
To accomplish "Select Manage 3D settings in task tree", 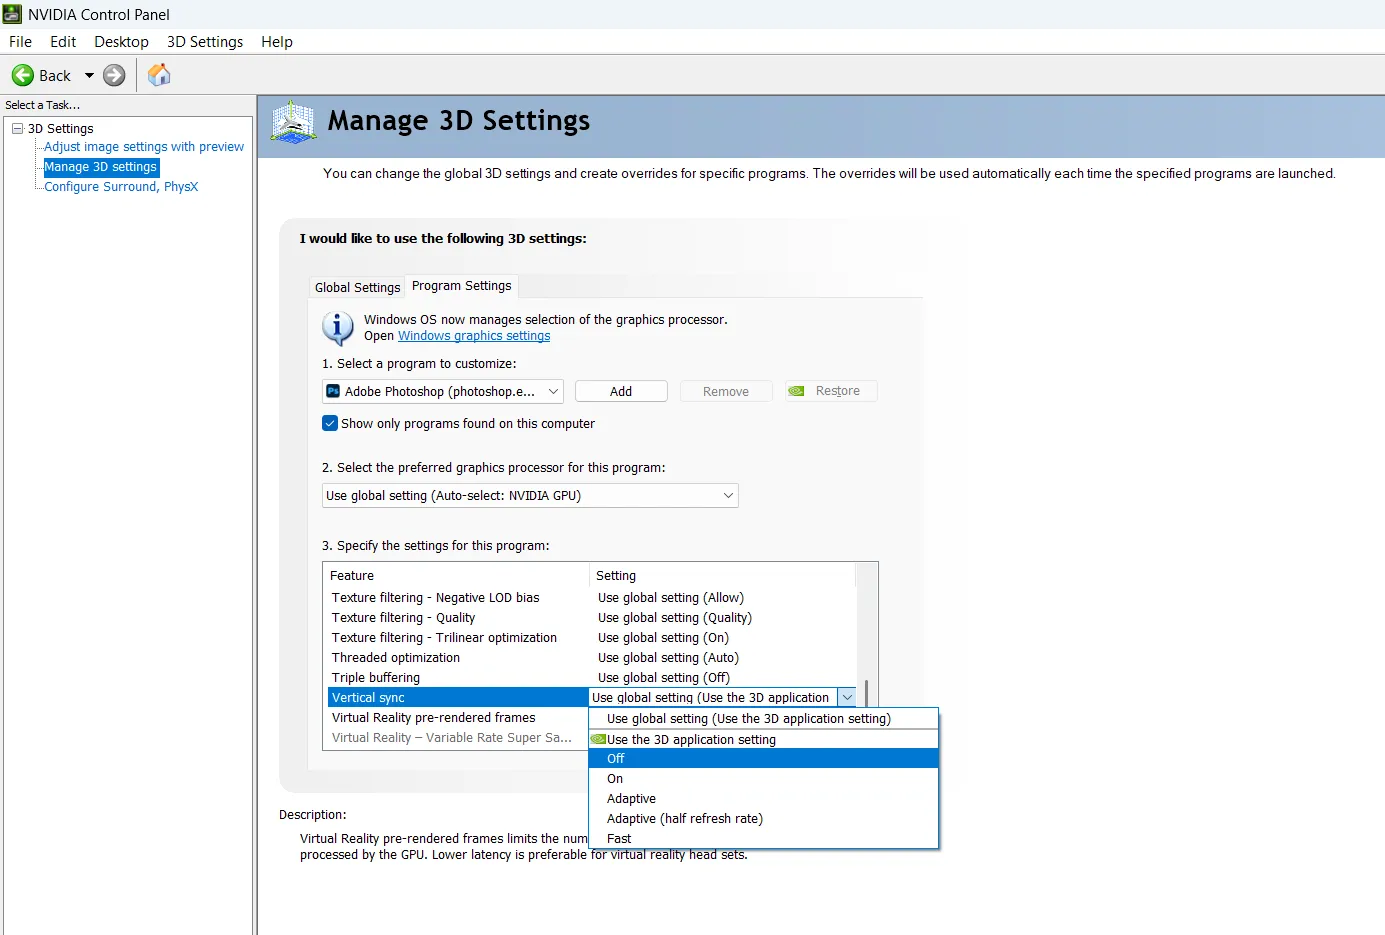I will click(100, 167).
